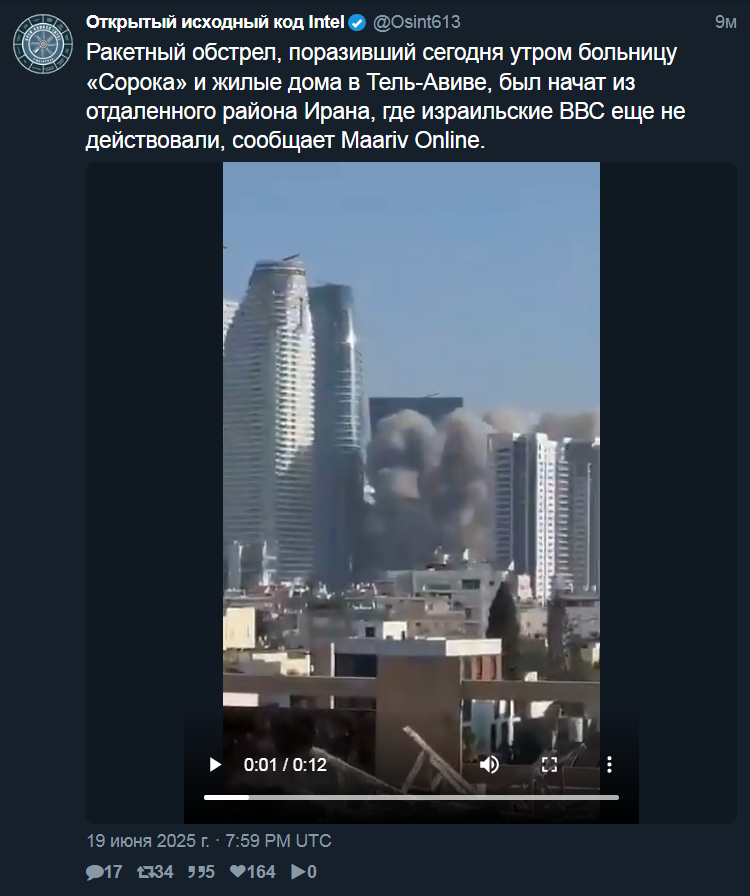Open the Osint613 profile avatar
The height and width of the screenshot is (896, 750).
pyautogui.click(x=43, y=44)
